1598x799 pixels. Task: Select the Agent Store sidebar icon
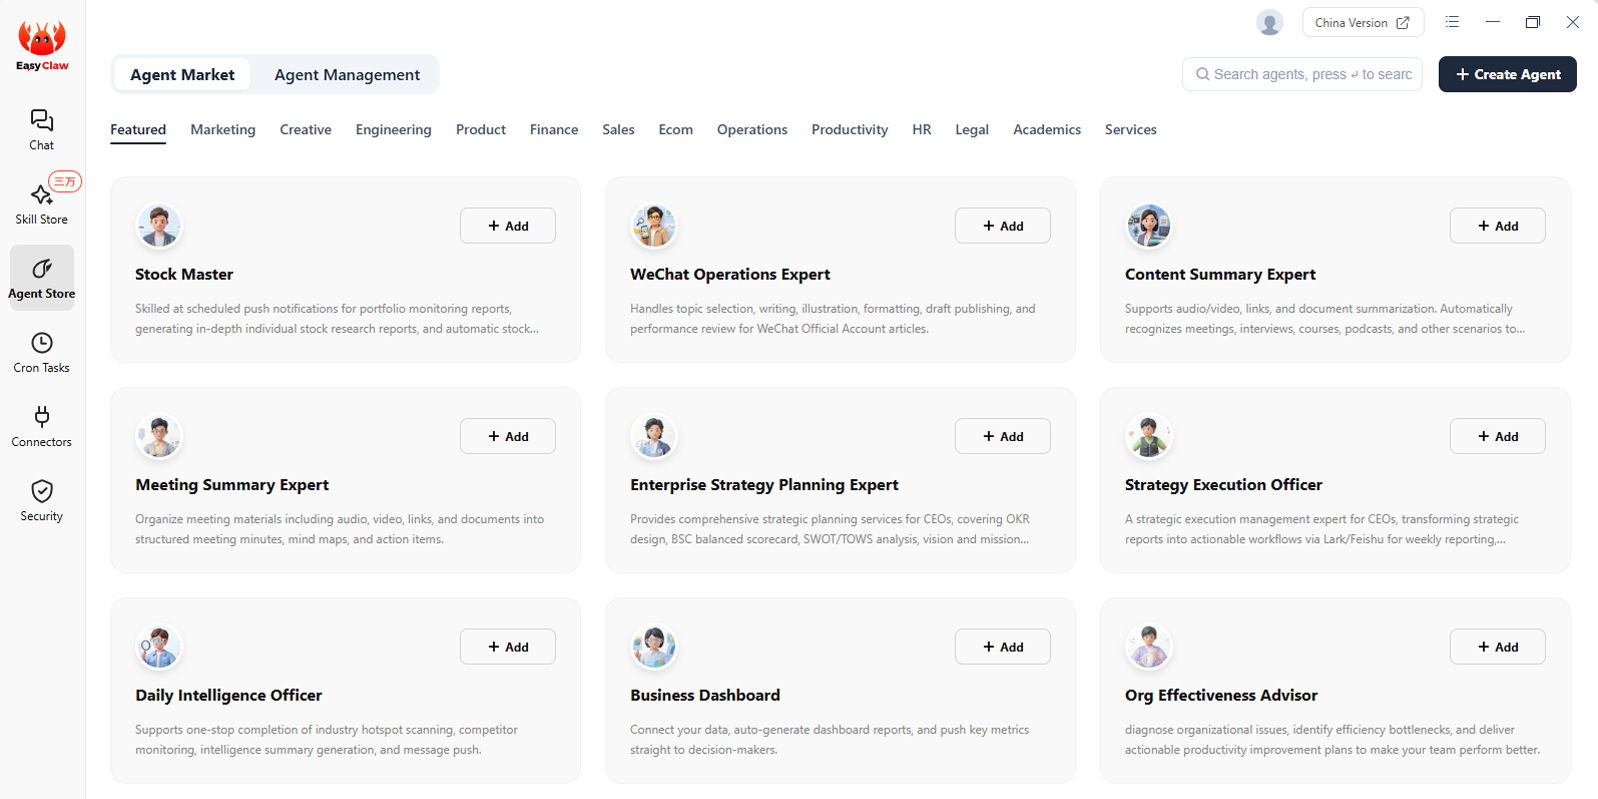coord(41,269)
